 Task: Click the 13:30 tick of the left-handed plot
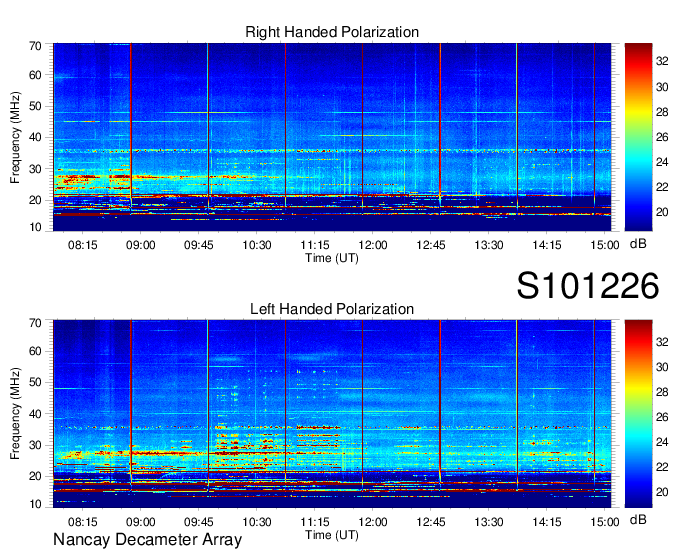click(489, 522)
